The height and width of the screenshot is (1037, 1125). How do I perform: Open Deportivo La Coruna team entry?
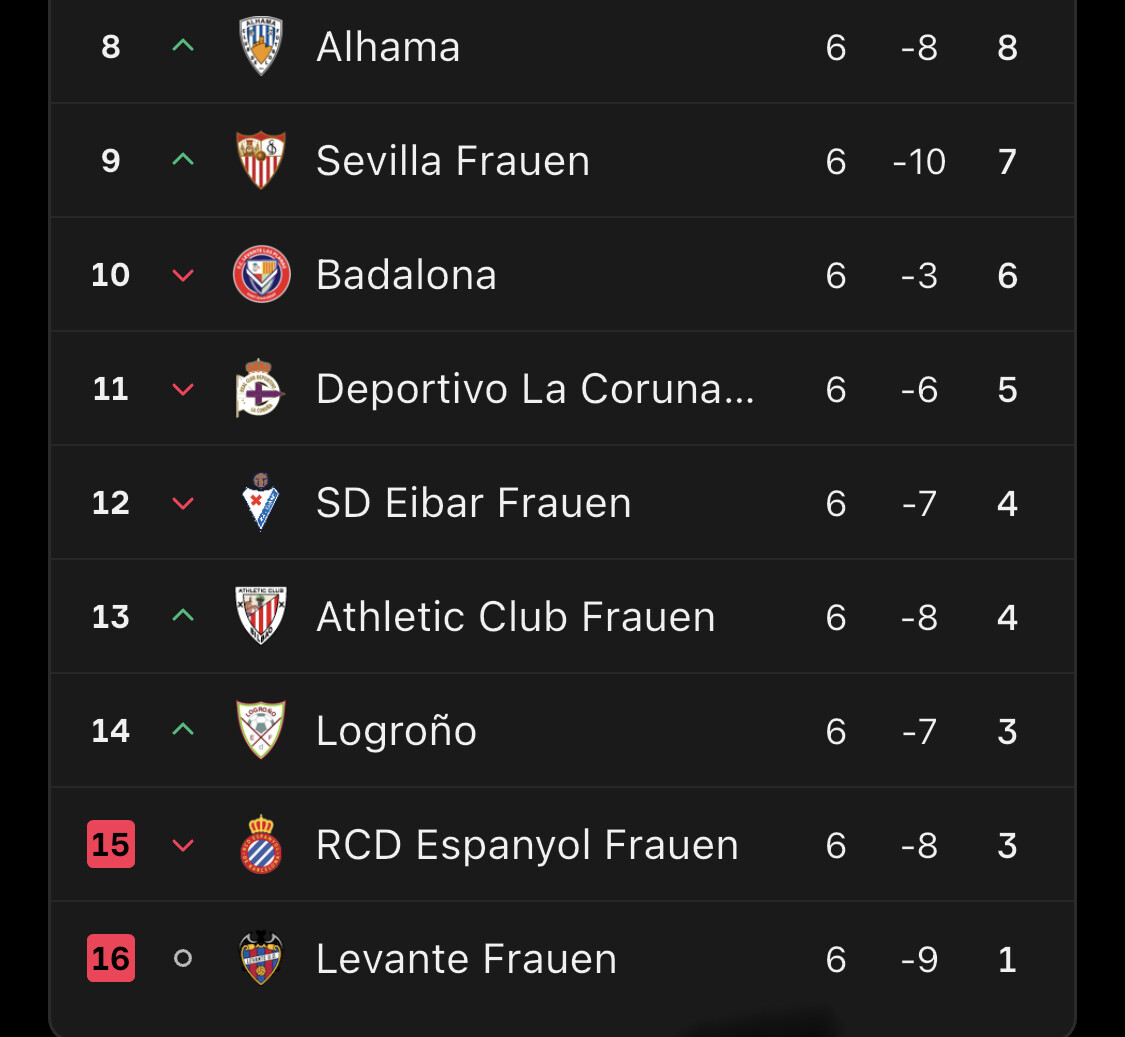534,389
